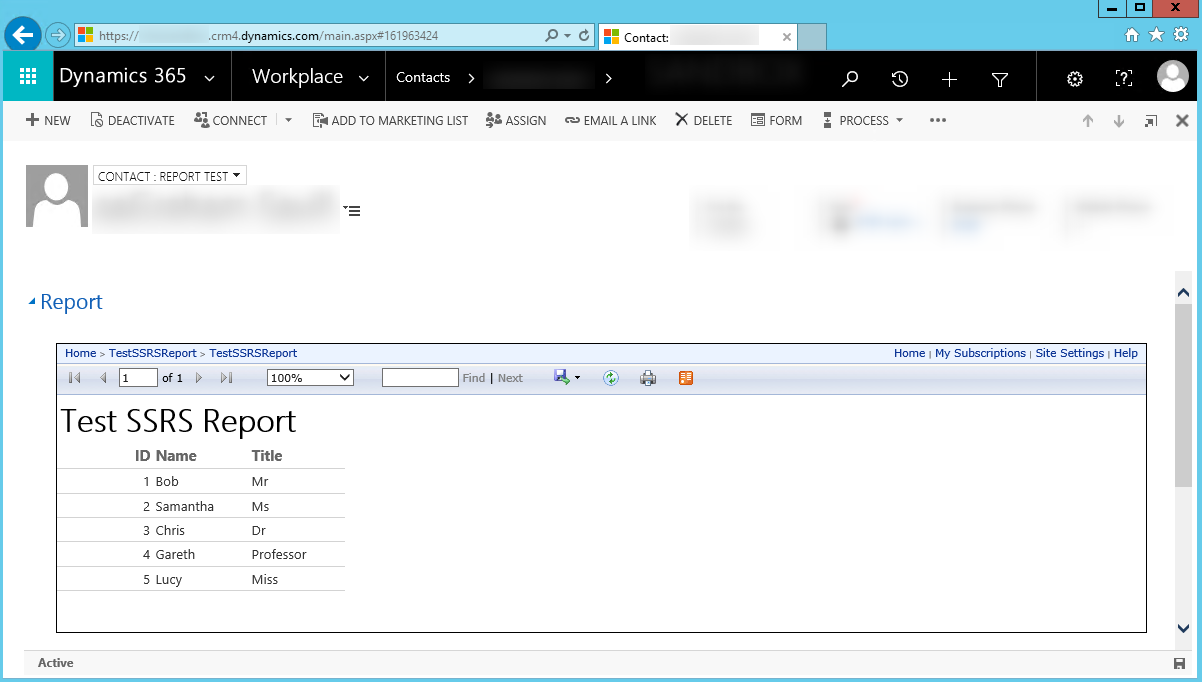The image size is (1202, 682).
Task: Open recently viewed items history icon
Action: click(899, 79)
